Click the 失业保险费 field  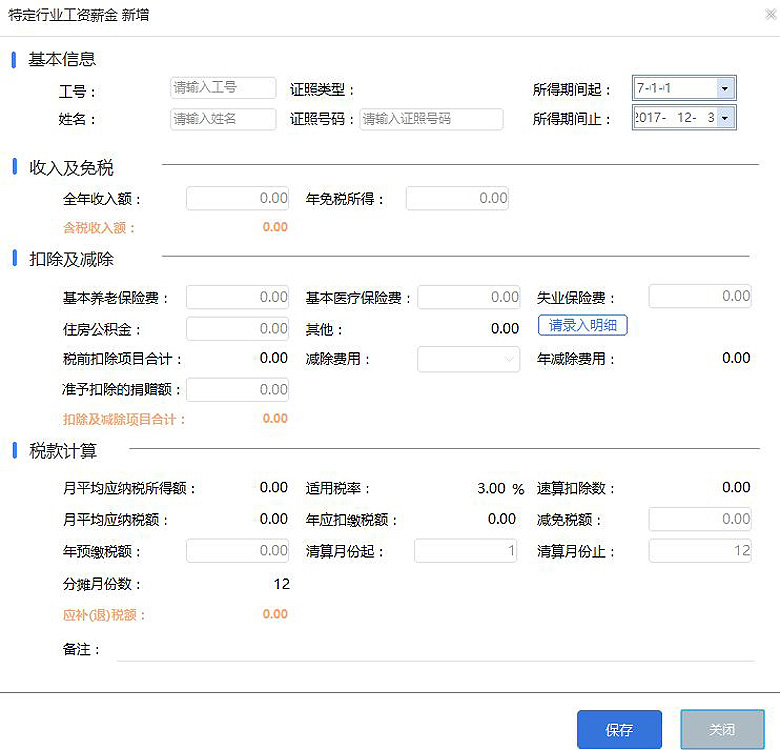point(700,296)
